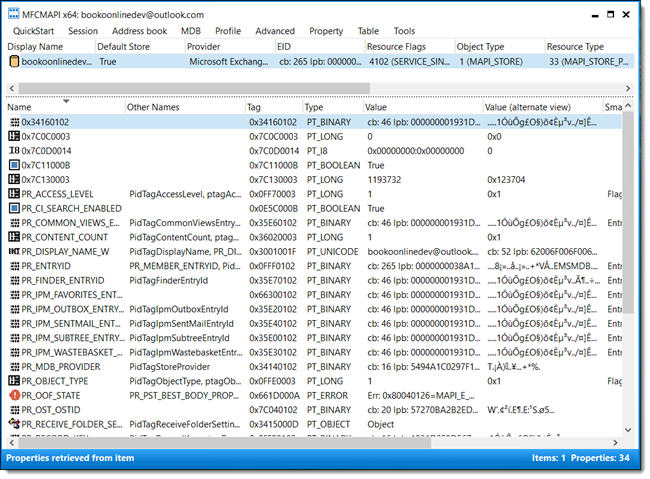Click the icon of PR_ACCESS_LEVEL
The width and height of the screenshot is (650, 479).
coord(14,194)
